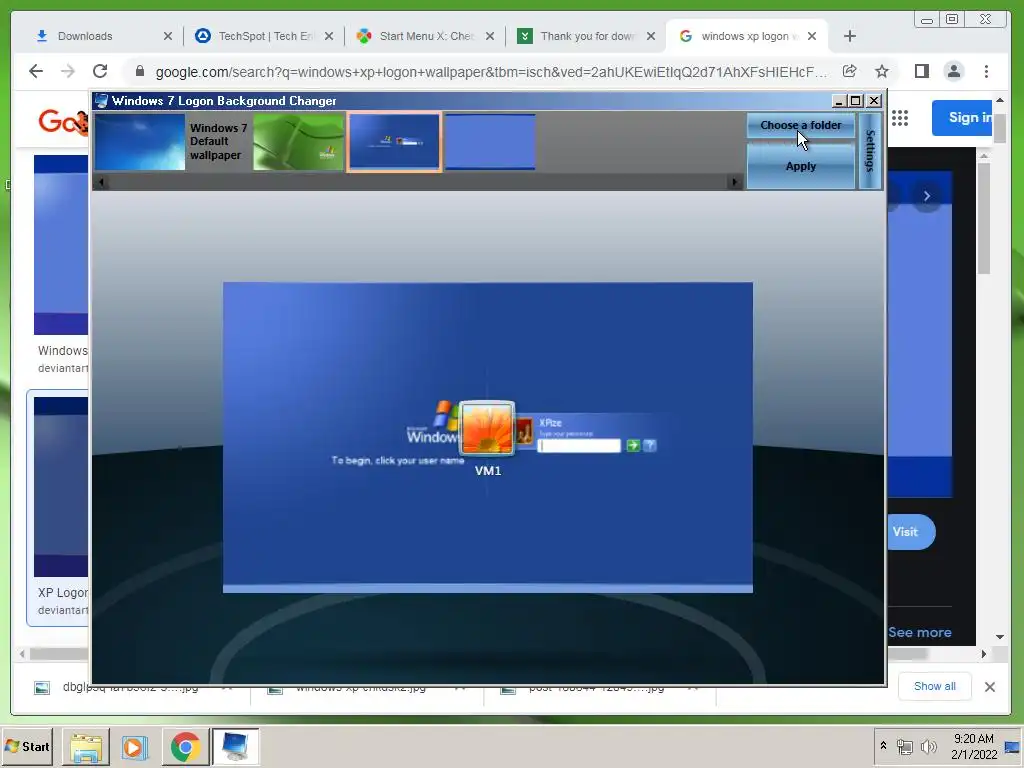Switch to Thank you for downloading tab
The height and width of the screenshot is (768, 1024).
[586, 36]
